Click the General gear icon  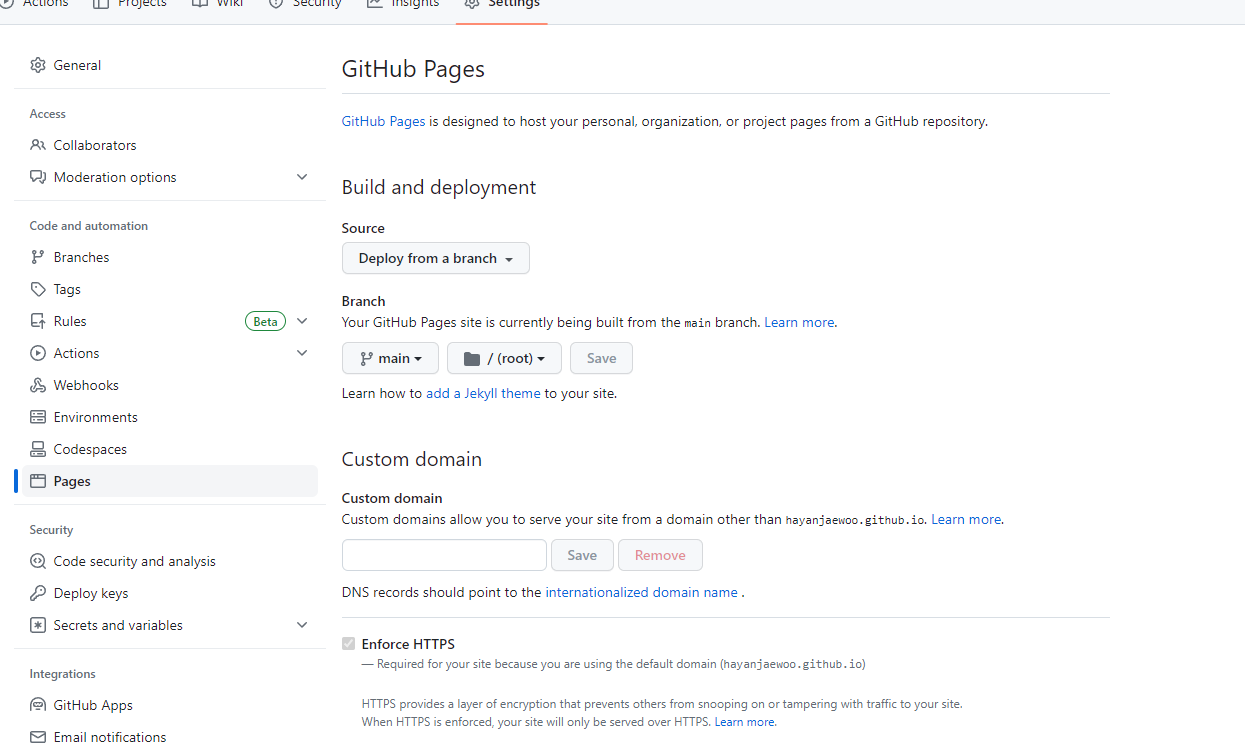tap(38, 65)
